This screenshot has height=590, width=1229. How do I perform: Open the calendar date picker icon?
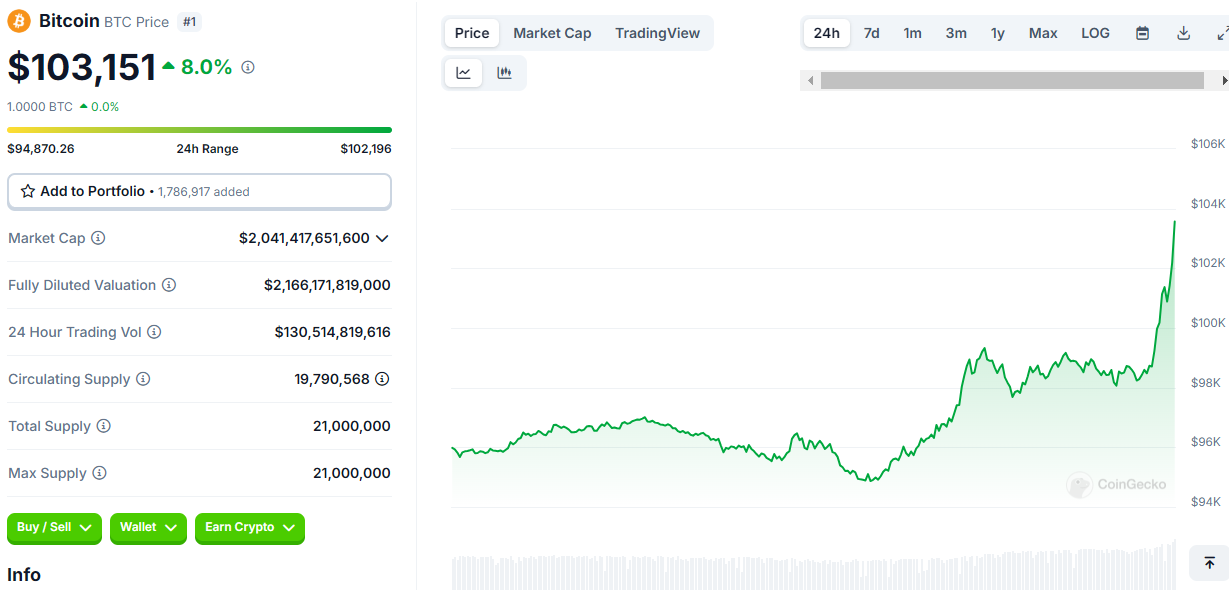pos(1142,33)
